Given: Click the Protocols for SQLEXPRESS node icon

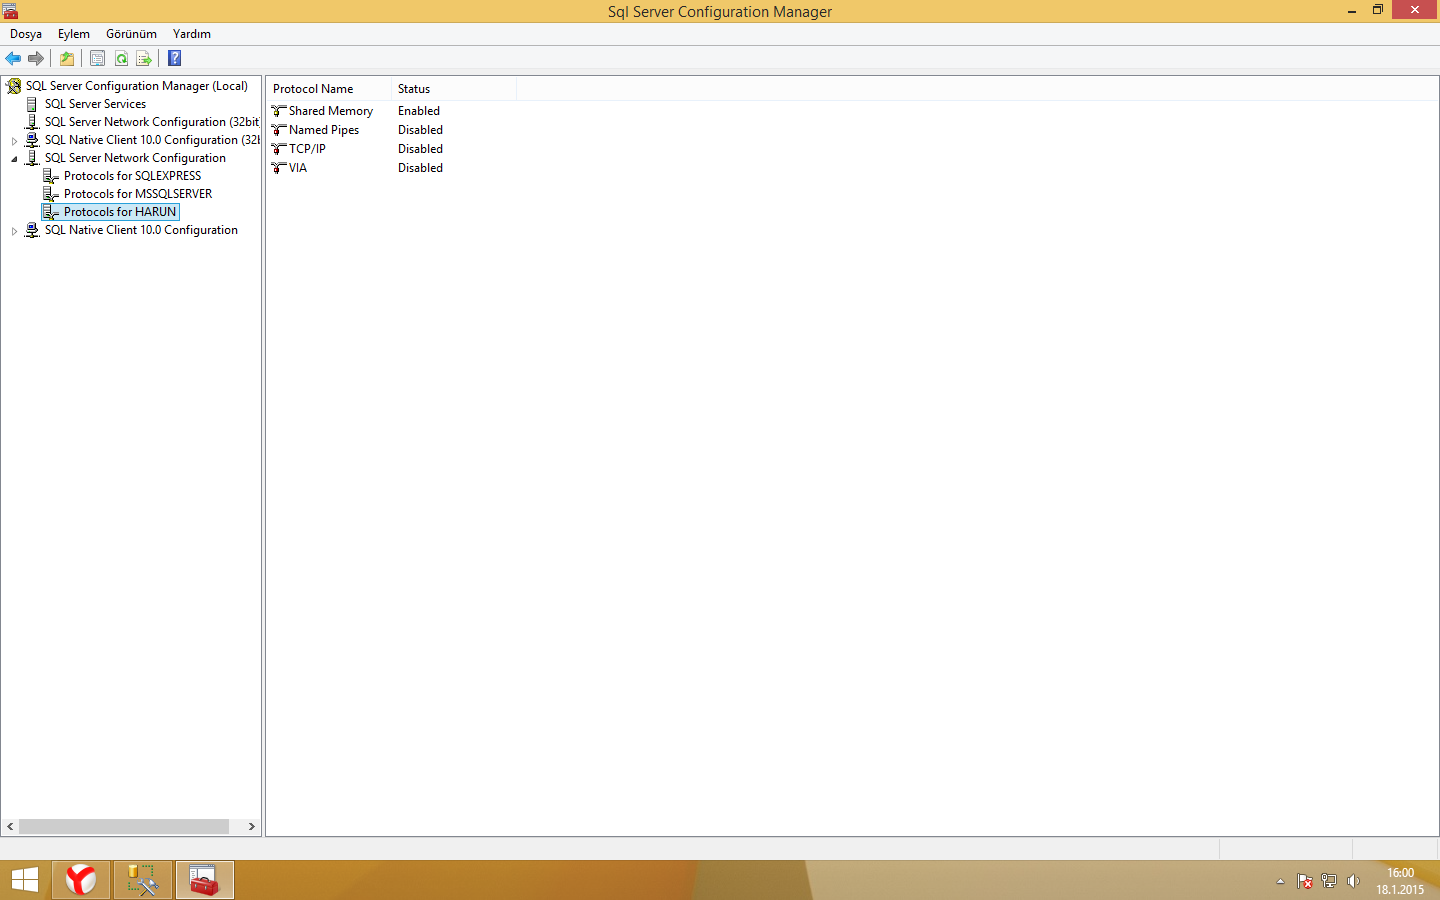Looking at the screenshot, I should coord(51,176).
